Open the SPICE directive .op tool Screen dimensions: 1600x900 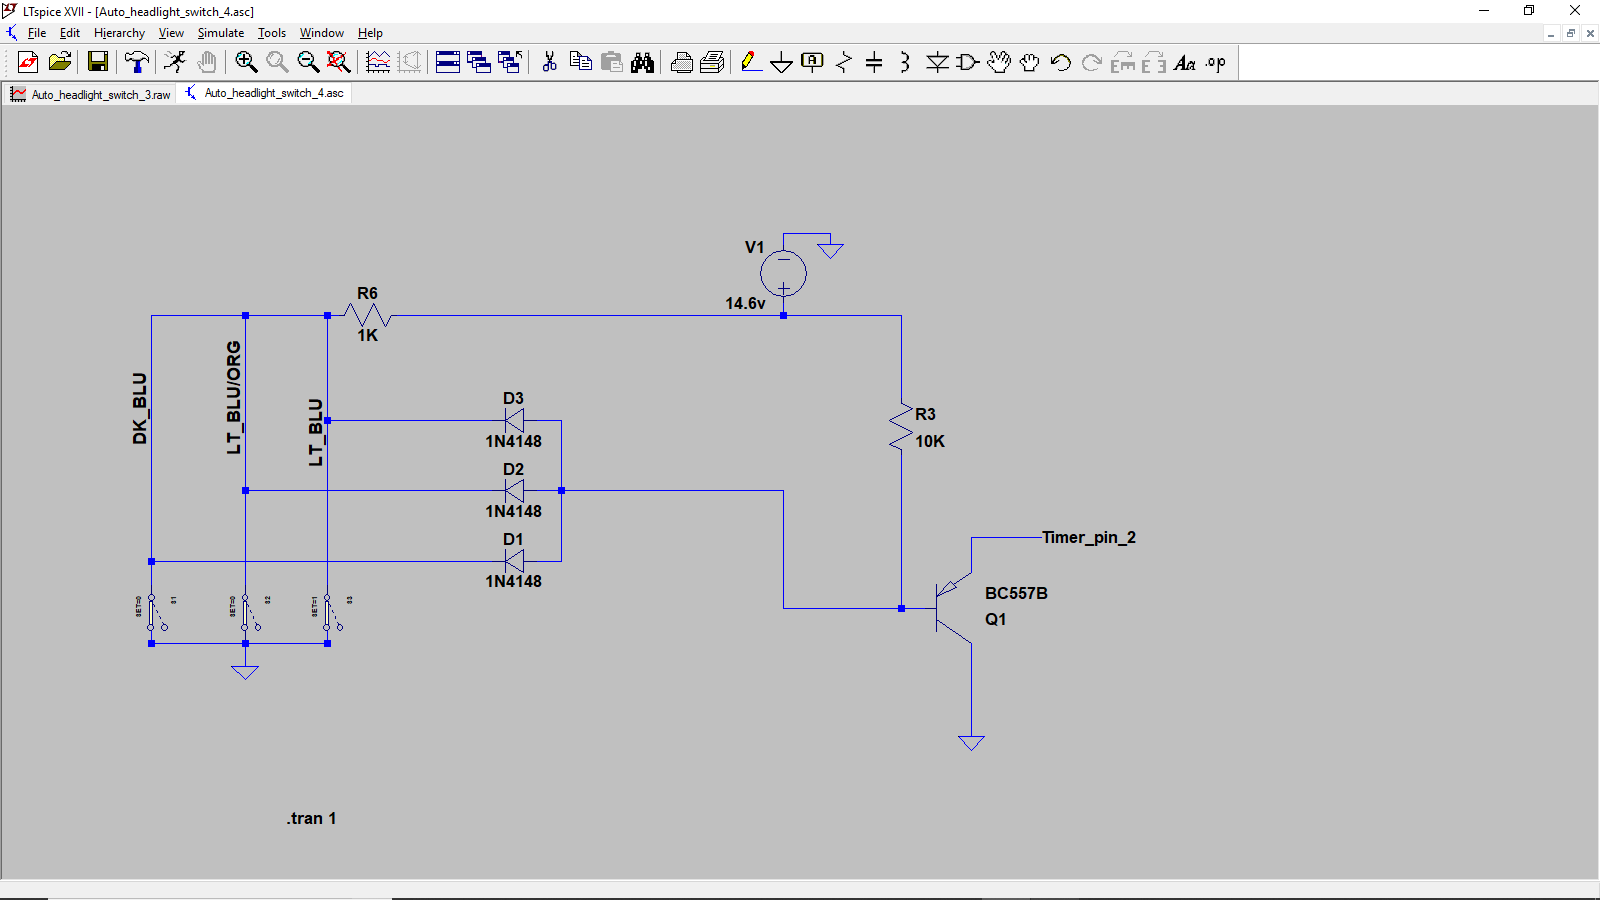[x=1215, y=62]
